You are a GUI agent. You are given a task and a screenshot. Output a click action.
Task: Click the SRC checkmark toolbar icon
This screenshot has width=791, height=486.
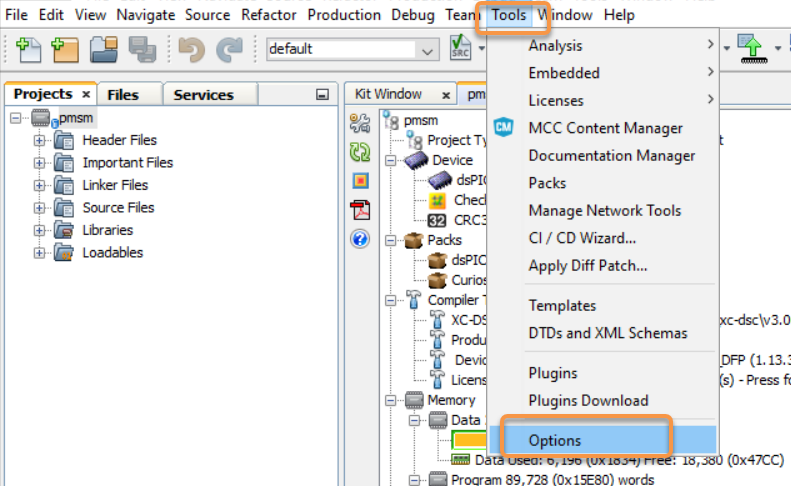(460, 47)
